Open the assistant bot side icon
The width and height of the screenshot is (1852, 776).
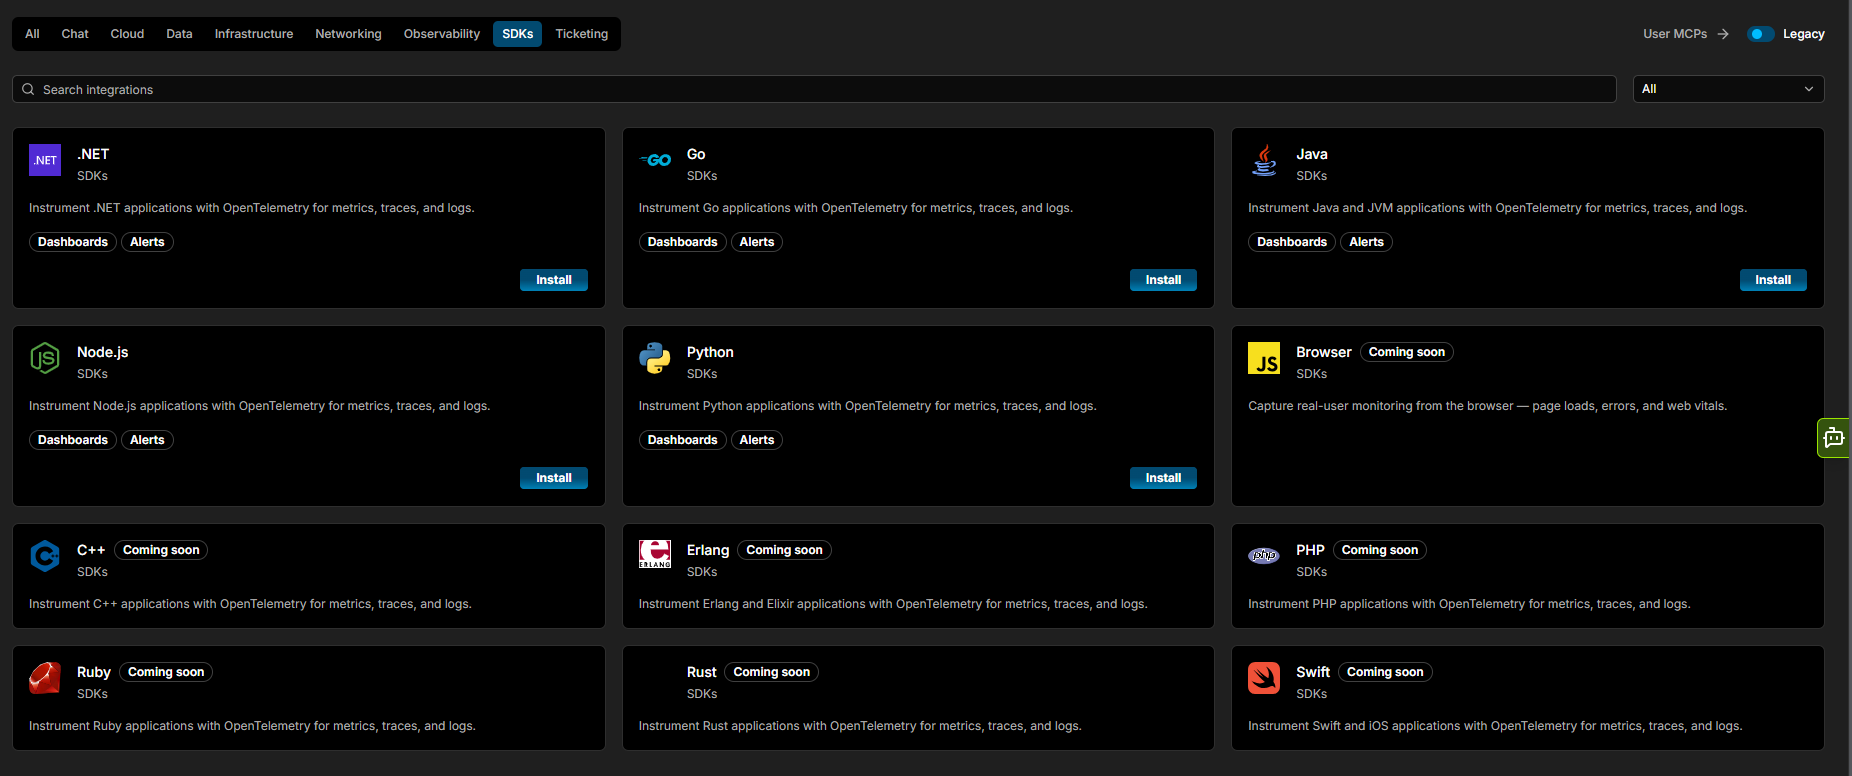tap(1834, 437)
